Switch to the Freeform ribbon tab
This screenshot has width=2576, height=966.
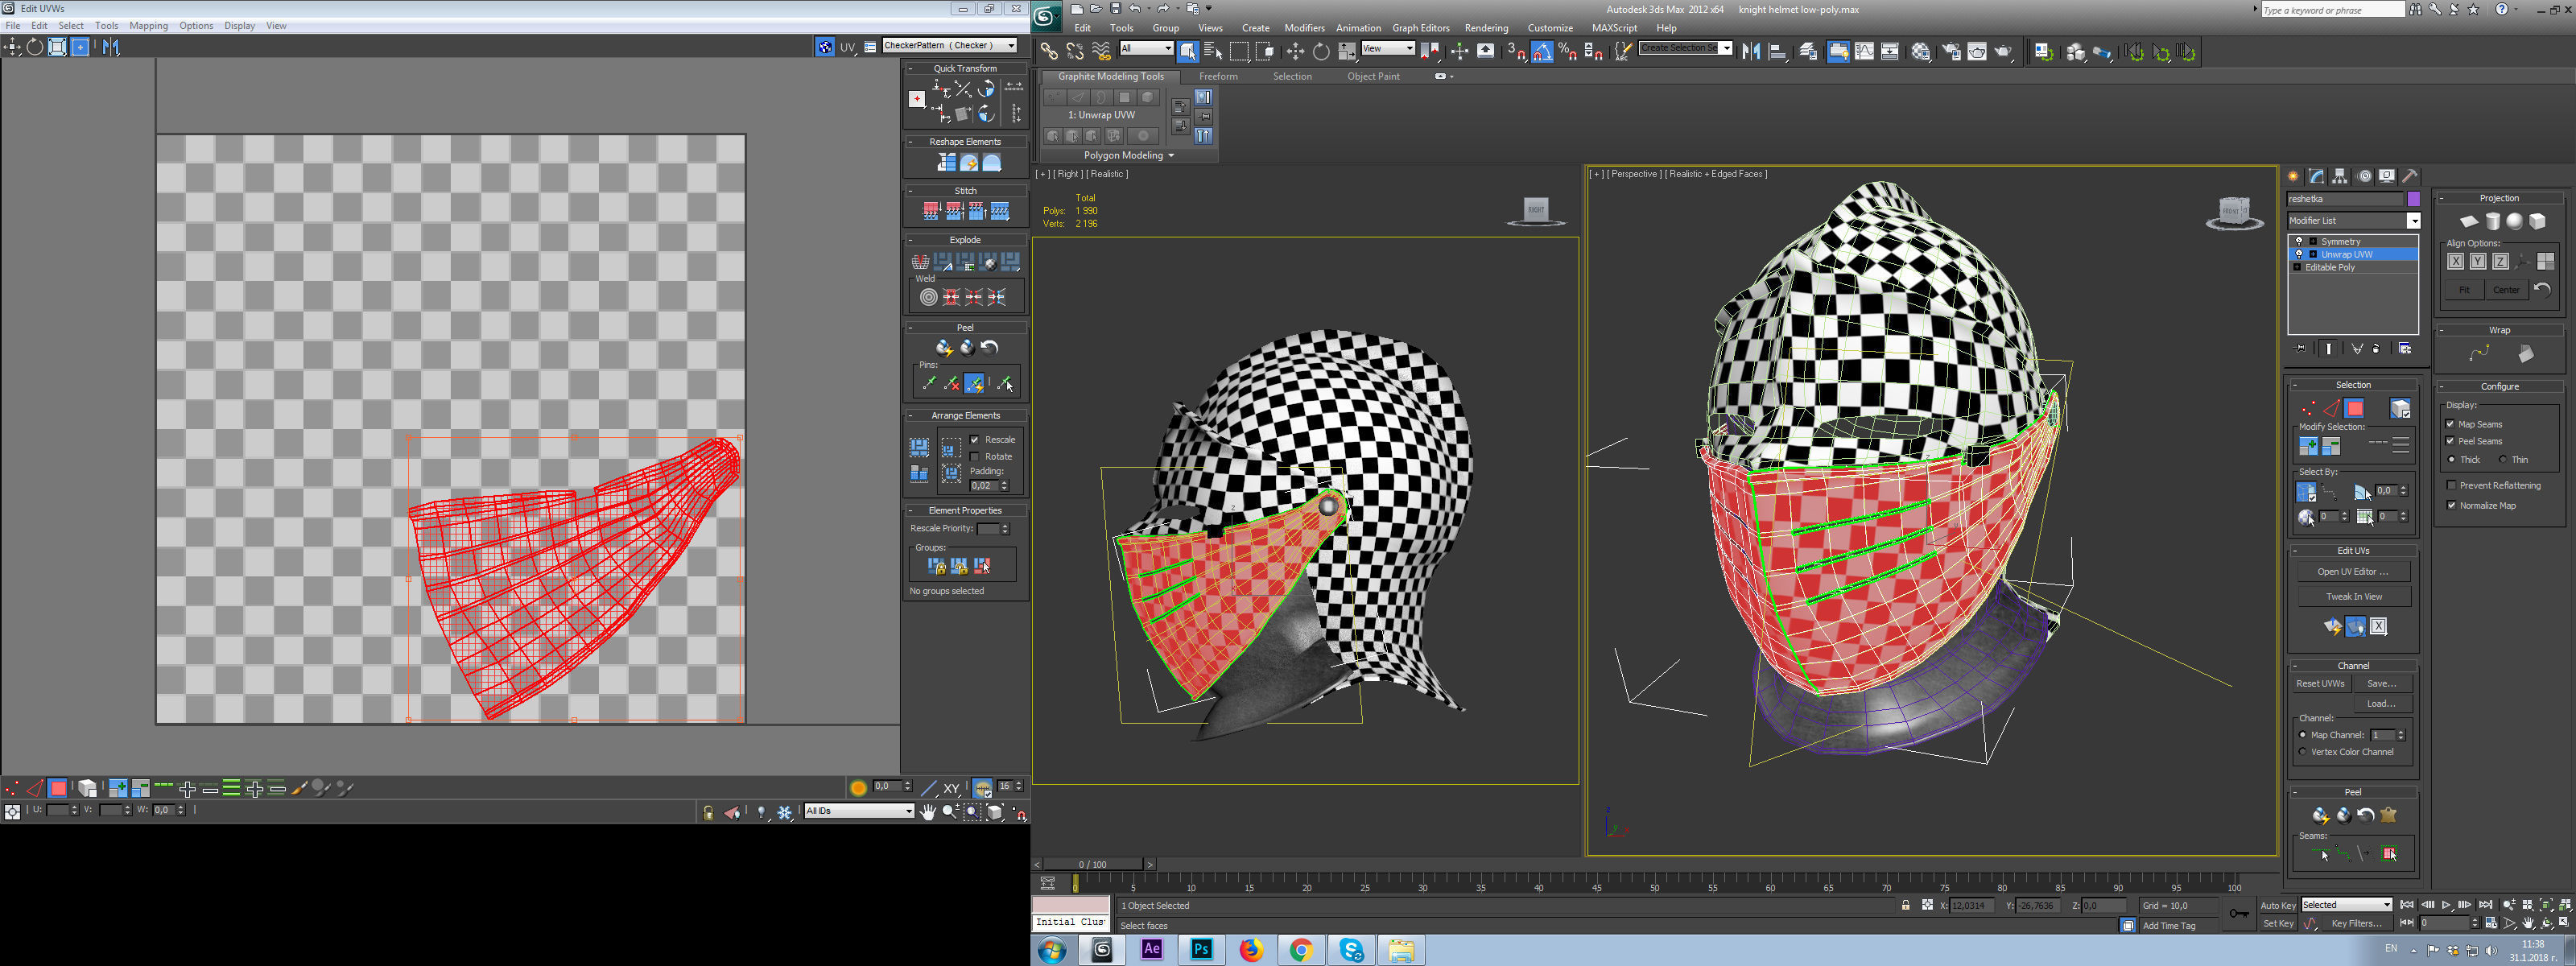tap(1218, 77)
